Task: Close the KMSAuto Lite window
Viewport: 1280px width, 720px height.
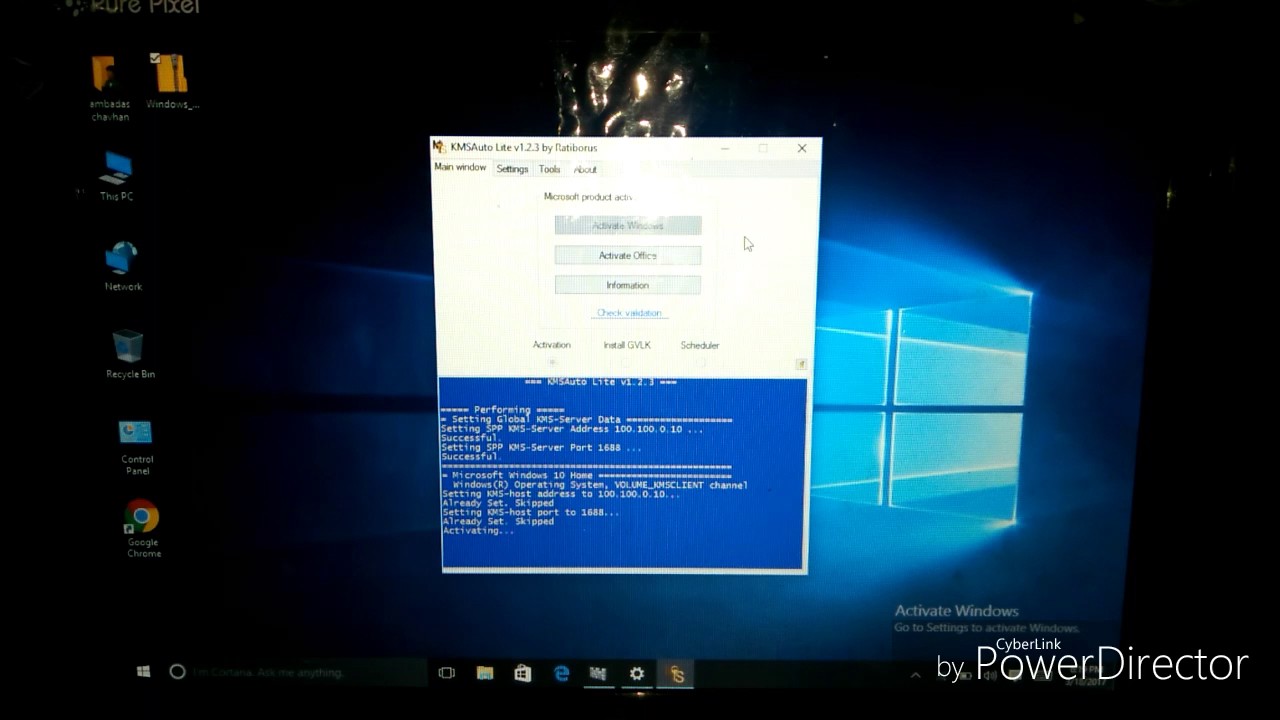Action: [x=802, y=148]
